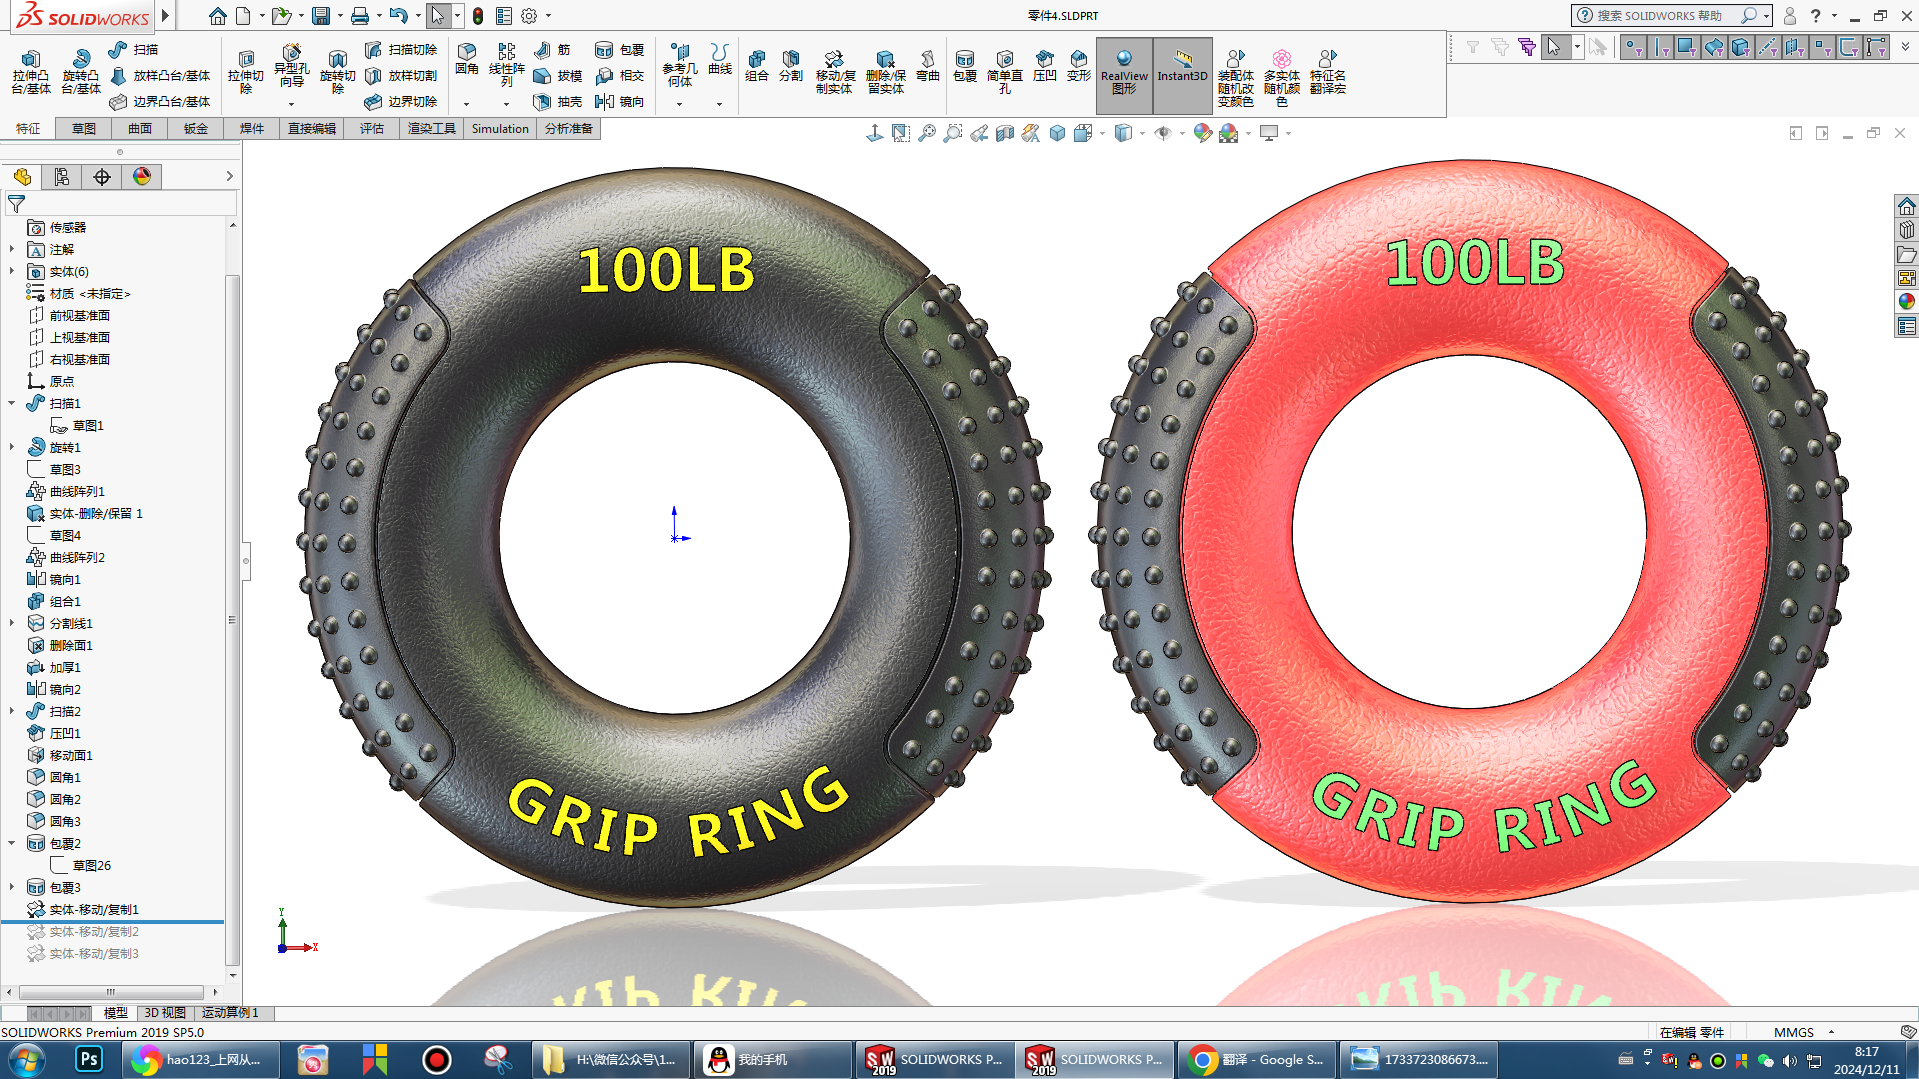Select the Linear Pattern (线性阵列) tool
The width and height of the screenshot is (1919, 1079).
(506, 64)
